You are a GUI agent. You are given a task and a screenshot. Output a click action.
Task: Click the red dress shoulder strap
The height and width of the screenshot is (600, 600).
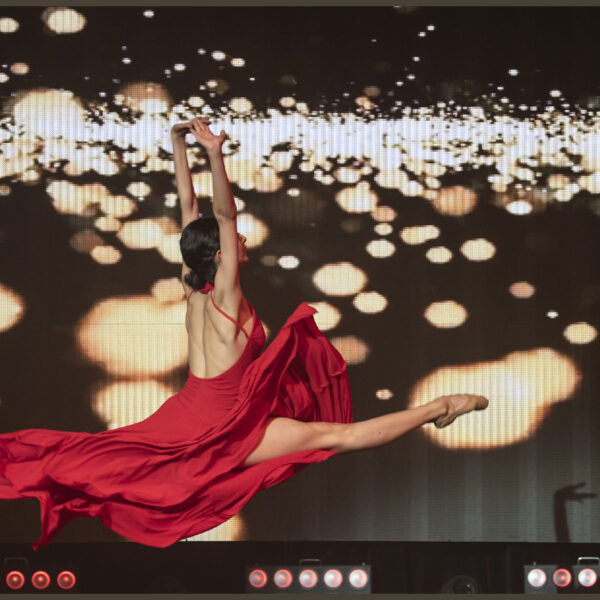point(229,316)
